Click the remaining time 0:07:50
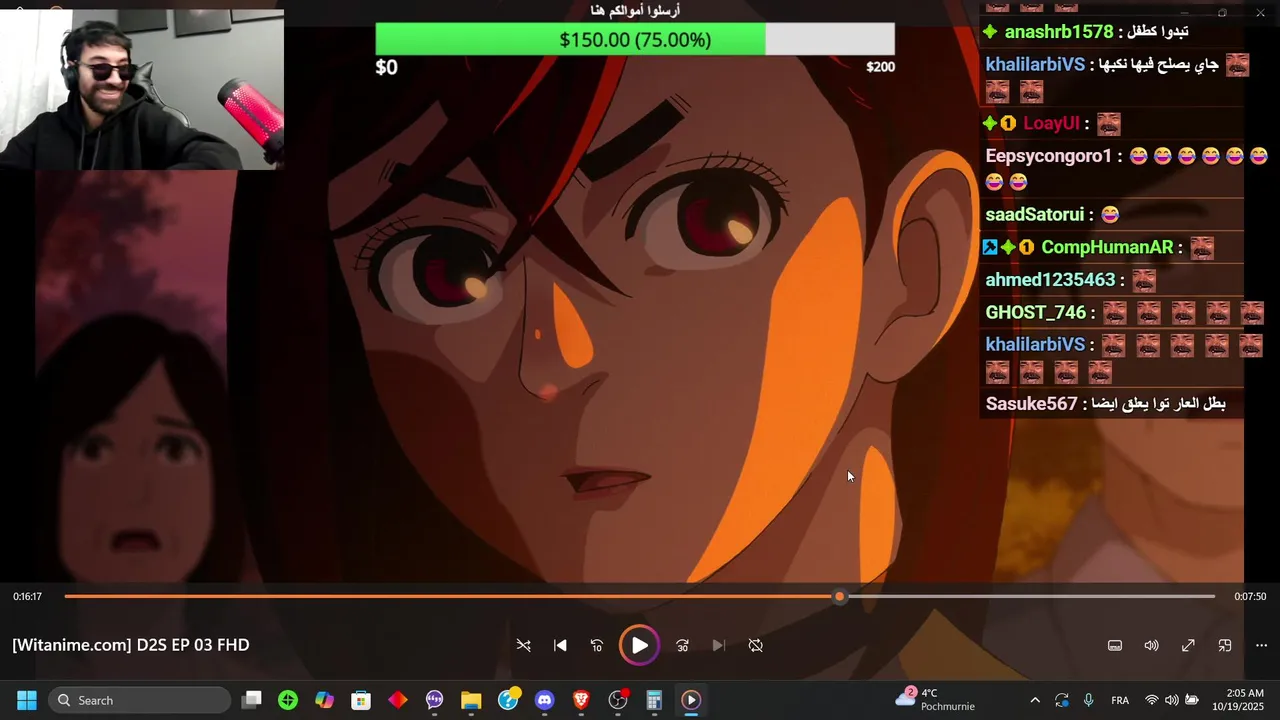Viewport: 1280px width, 720px height. [1250, 596]
